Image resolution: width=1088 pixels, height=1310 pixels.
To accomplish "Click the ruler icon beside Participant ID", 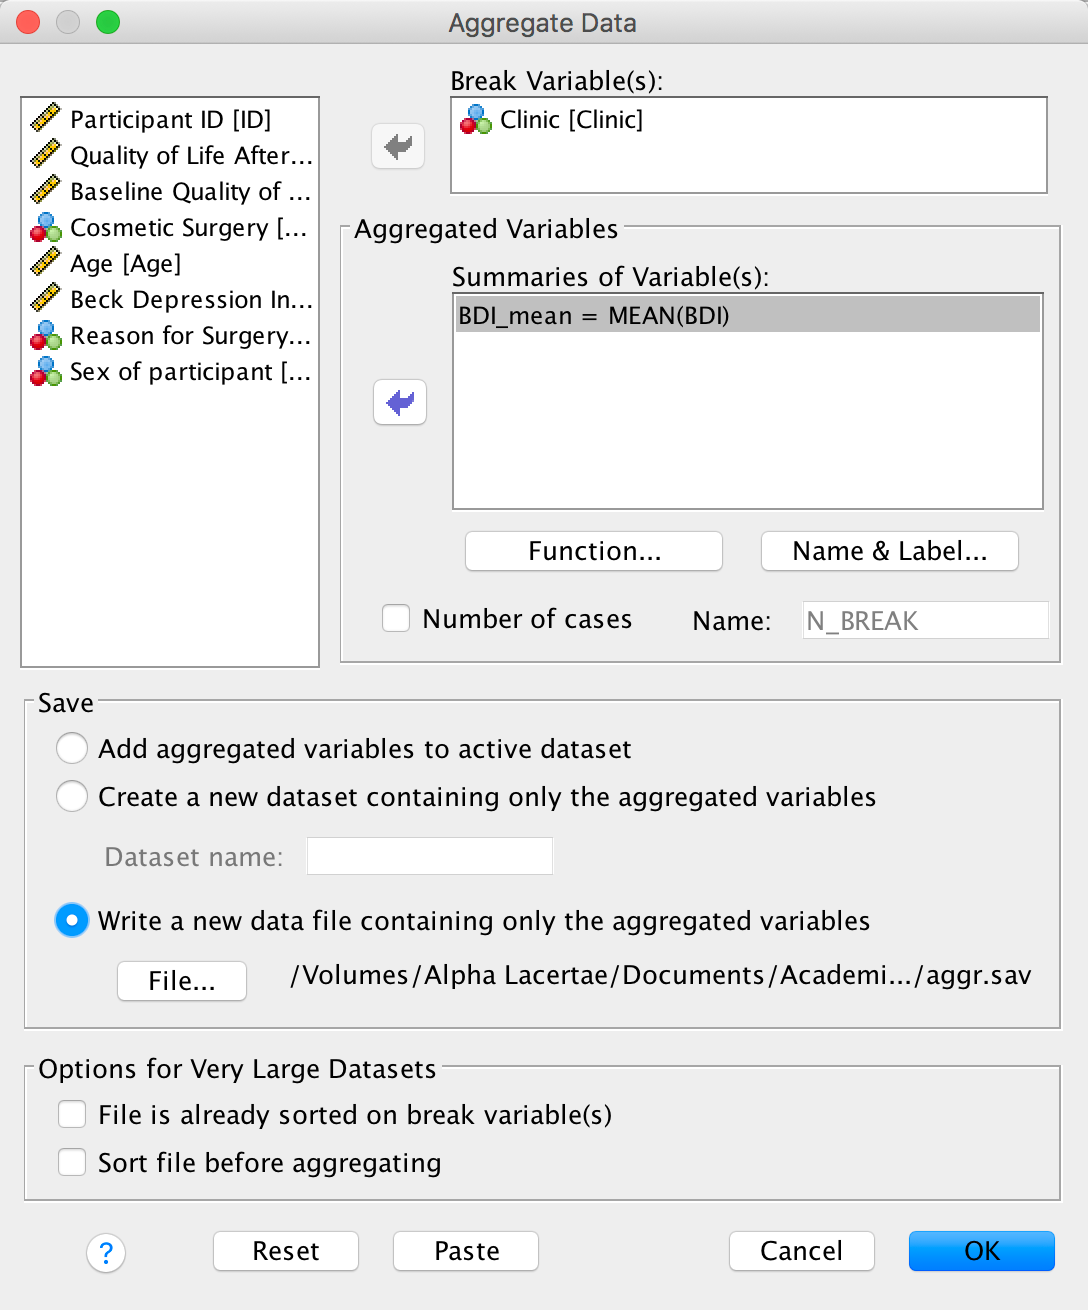I will [x=45, y=119].
